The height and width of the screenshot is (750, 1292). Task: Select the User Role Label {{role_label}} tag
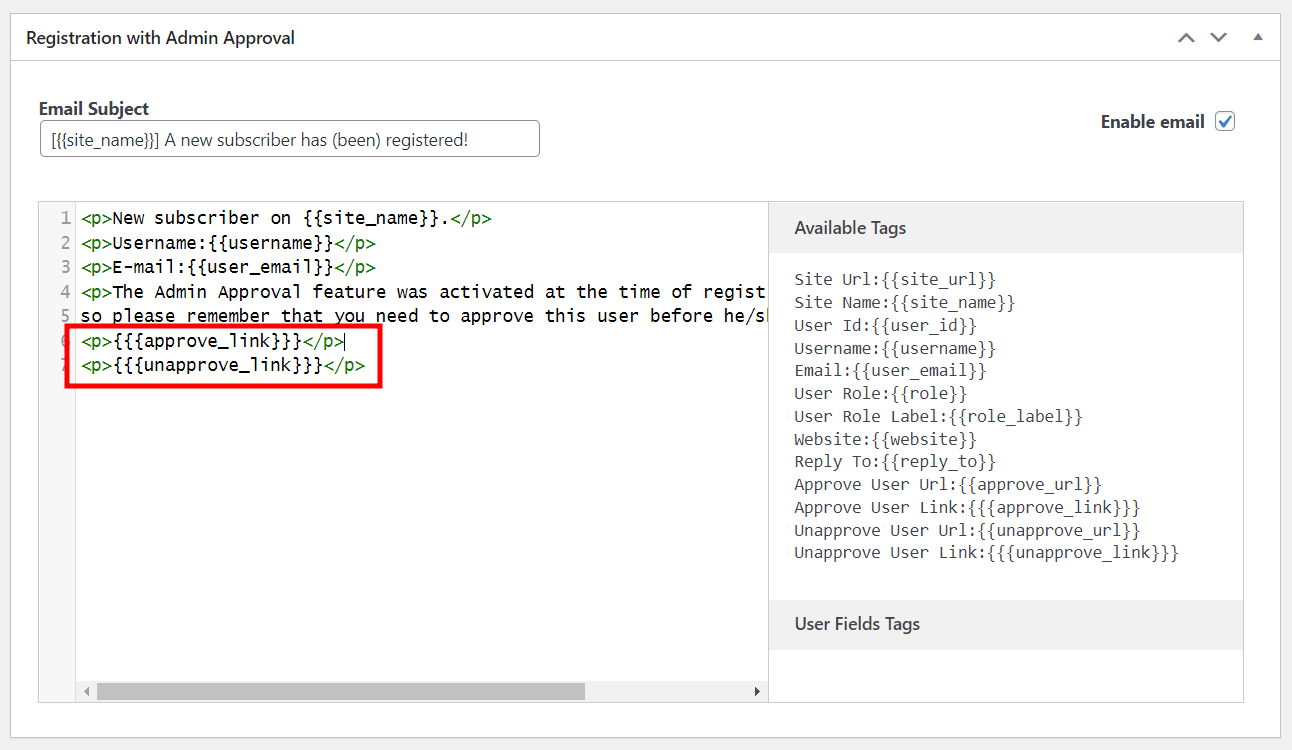[938, 416]
